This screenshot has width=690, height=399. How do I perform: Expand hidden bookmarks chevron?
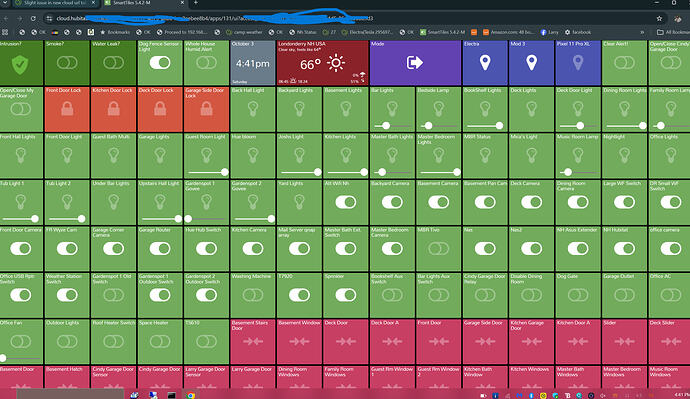(x=642, y=32)
